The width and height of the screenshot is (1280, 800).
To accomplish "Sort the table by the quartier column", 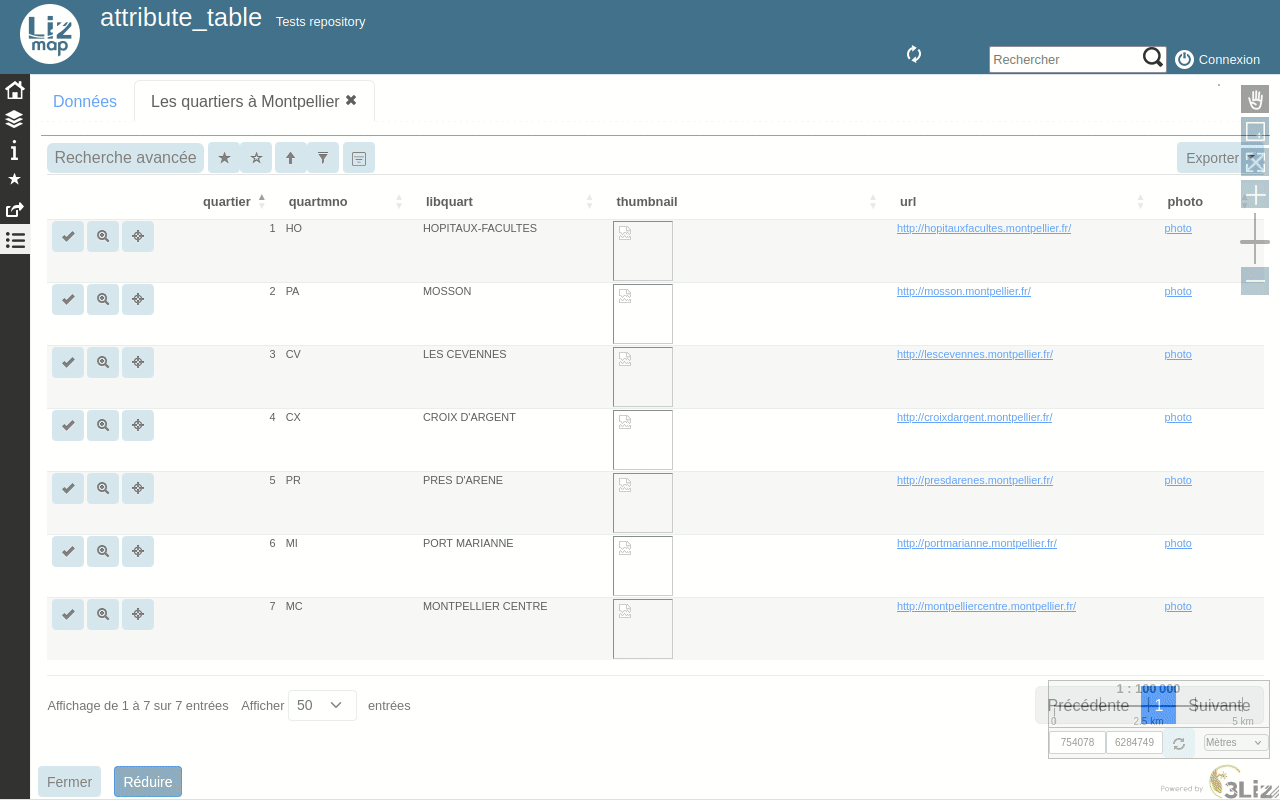I will click(226, 201).
